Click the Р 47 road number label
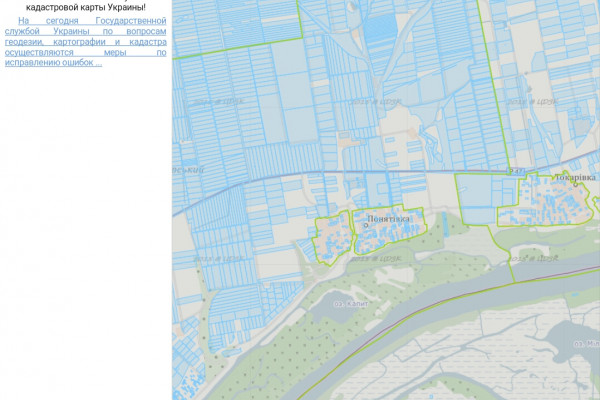 (x=516, y=172)
